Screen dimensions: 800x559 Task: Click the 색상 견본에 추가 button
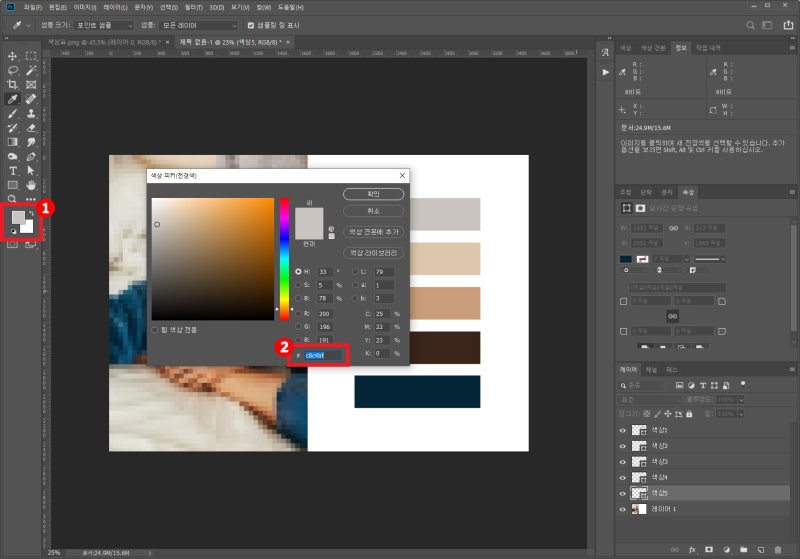coord(373,232)
